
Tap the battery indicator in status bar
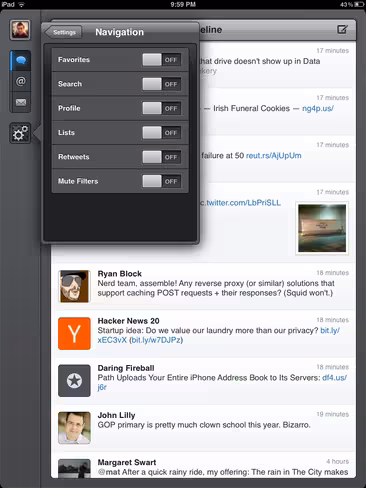pos(359,5)
